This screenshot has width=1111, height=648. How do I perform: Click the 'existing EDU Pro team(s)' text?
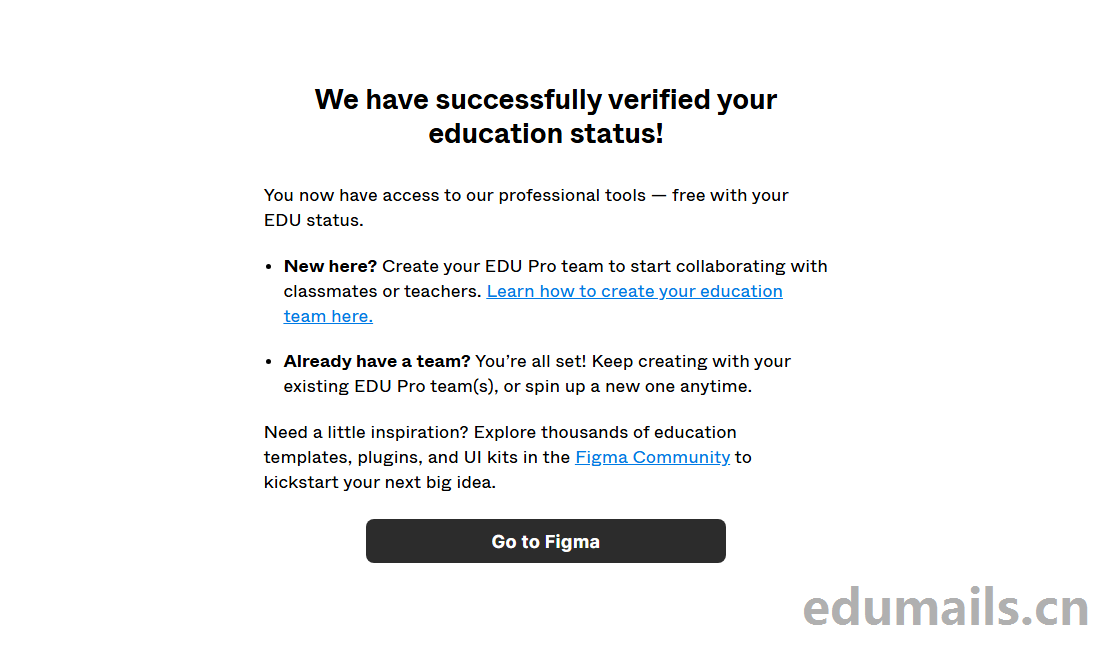click(382, 386)
